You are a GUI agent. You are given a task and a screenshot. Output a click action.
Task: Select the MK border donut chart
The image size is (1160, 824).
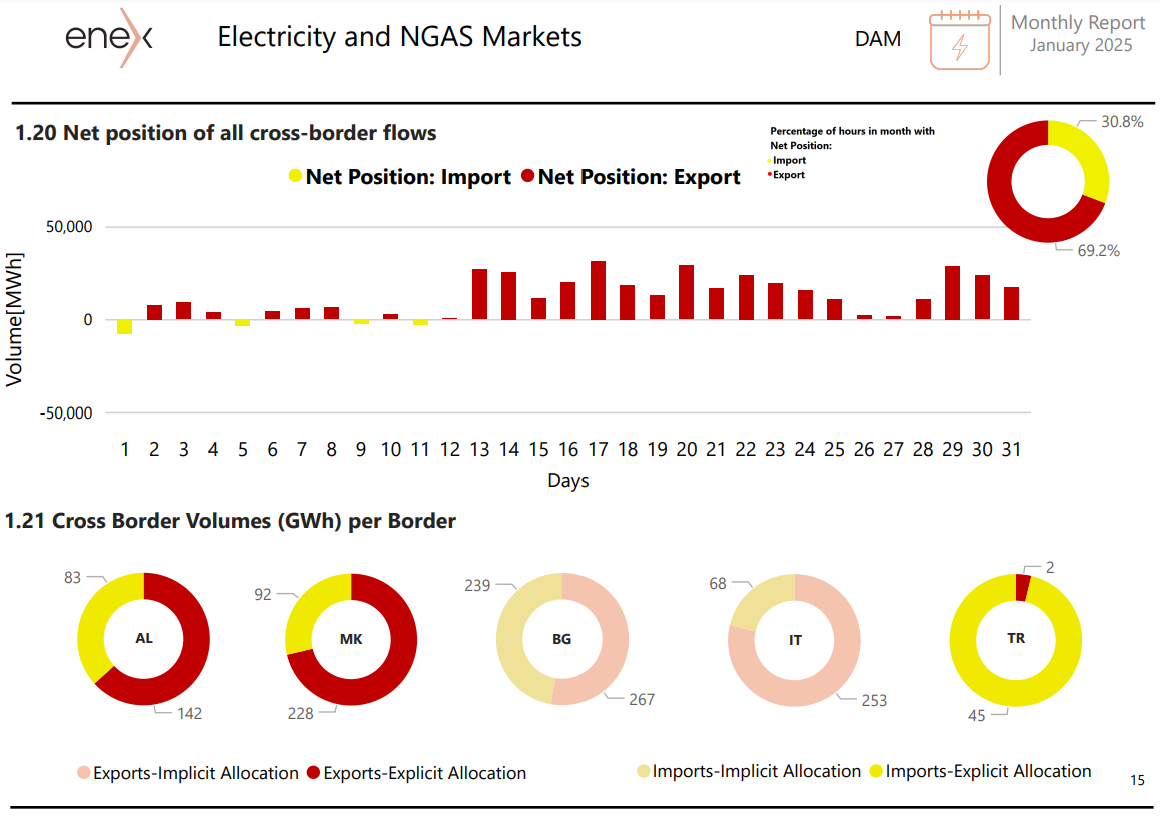(351, 639)
